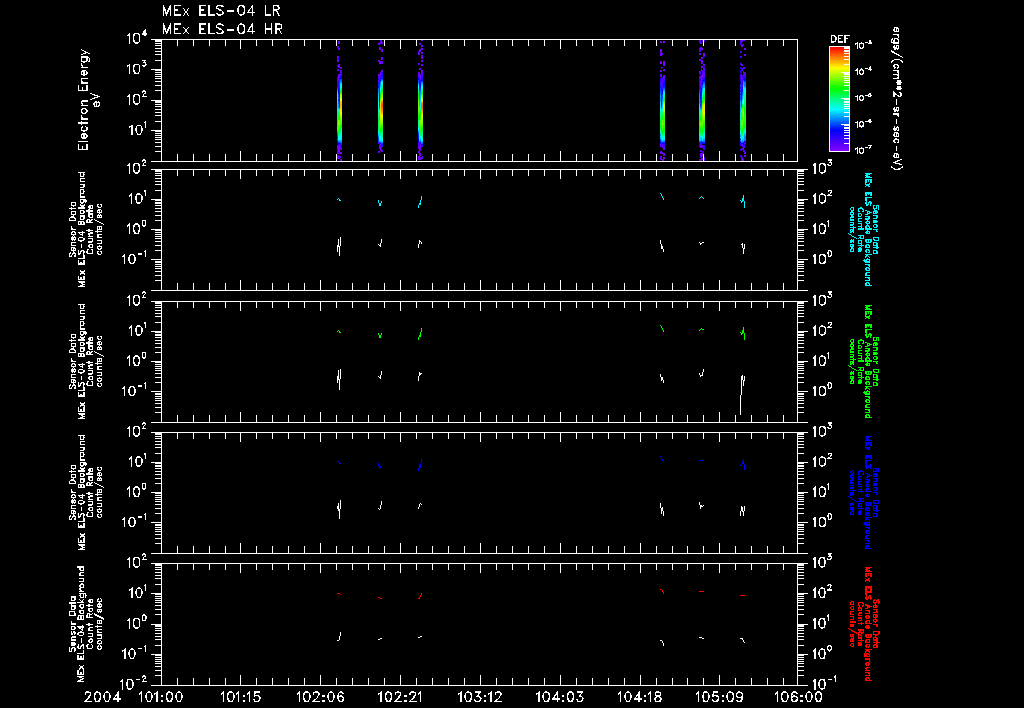Image resolution: width=1024 pixels, height=708 pixels.
Task: Click the last spectrogram stripe near 105:09
Action: coord(743,101)
